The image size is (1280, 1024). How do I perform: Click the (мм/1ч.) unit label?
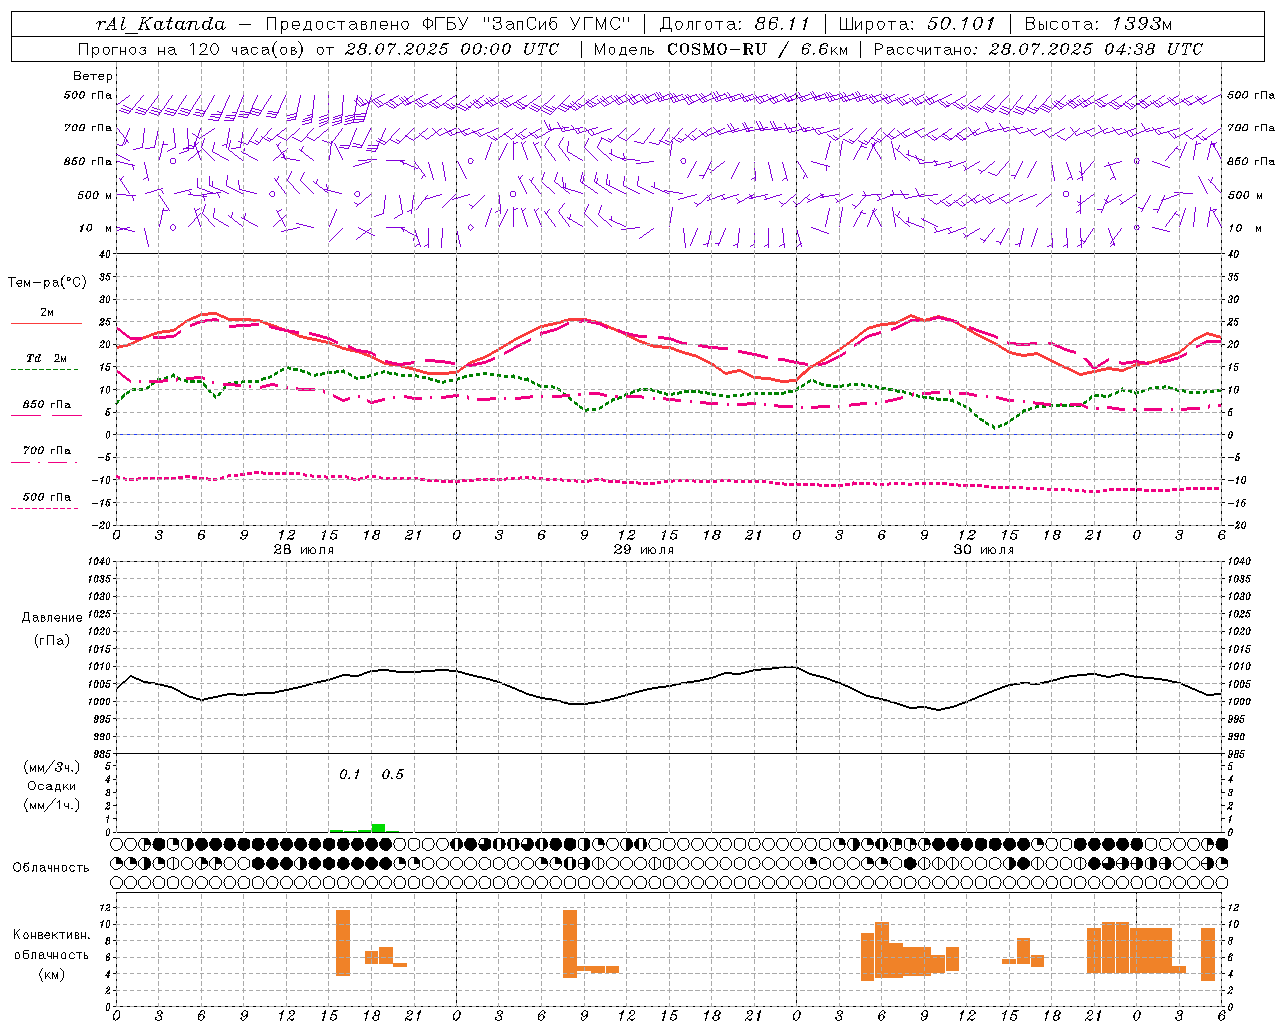[x=51, y=805]
